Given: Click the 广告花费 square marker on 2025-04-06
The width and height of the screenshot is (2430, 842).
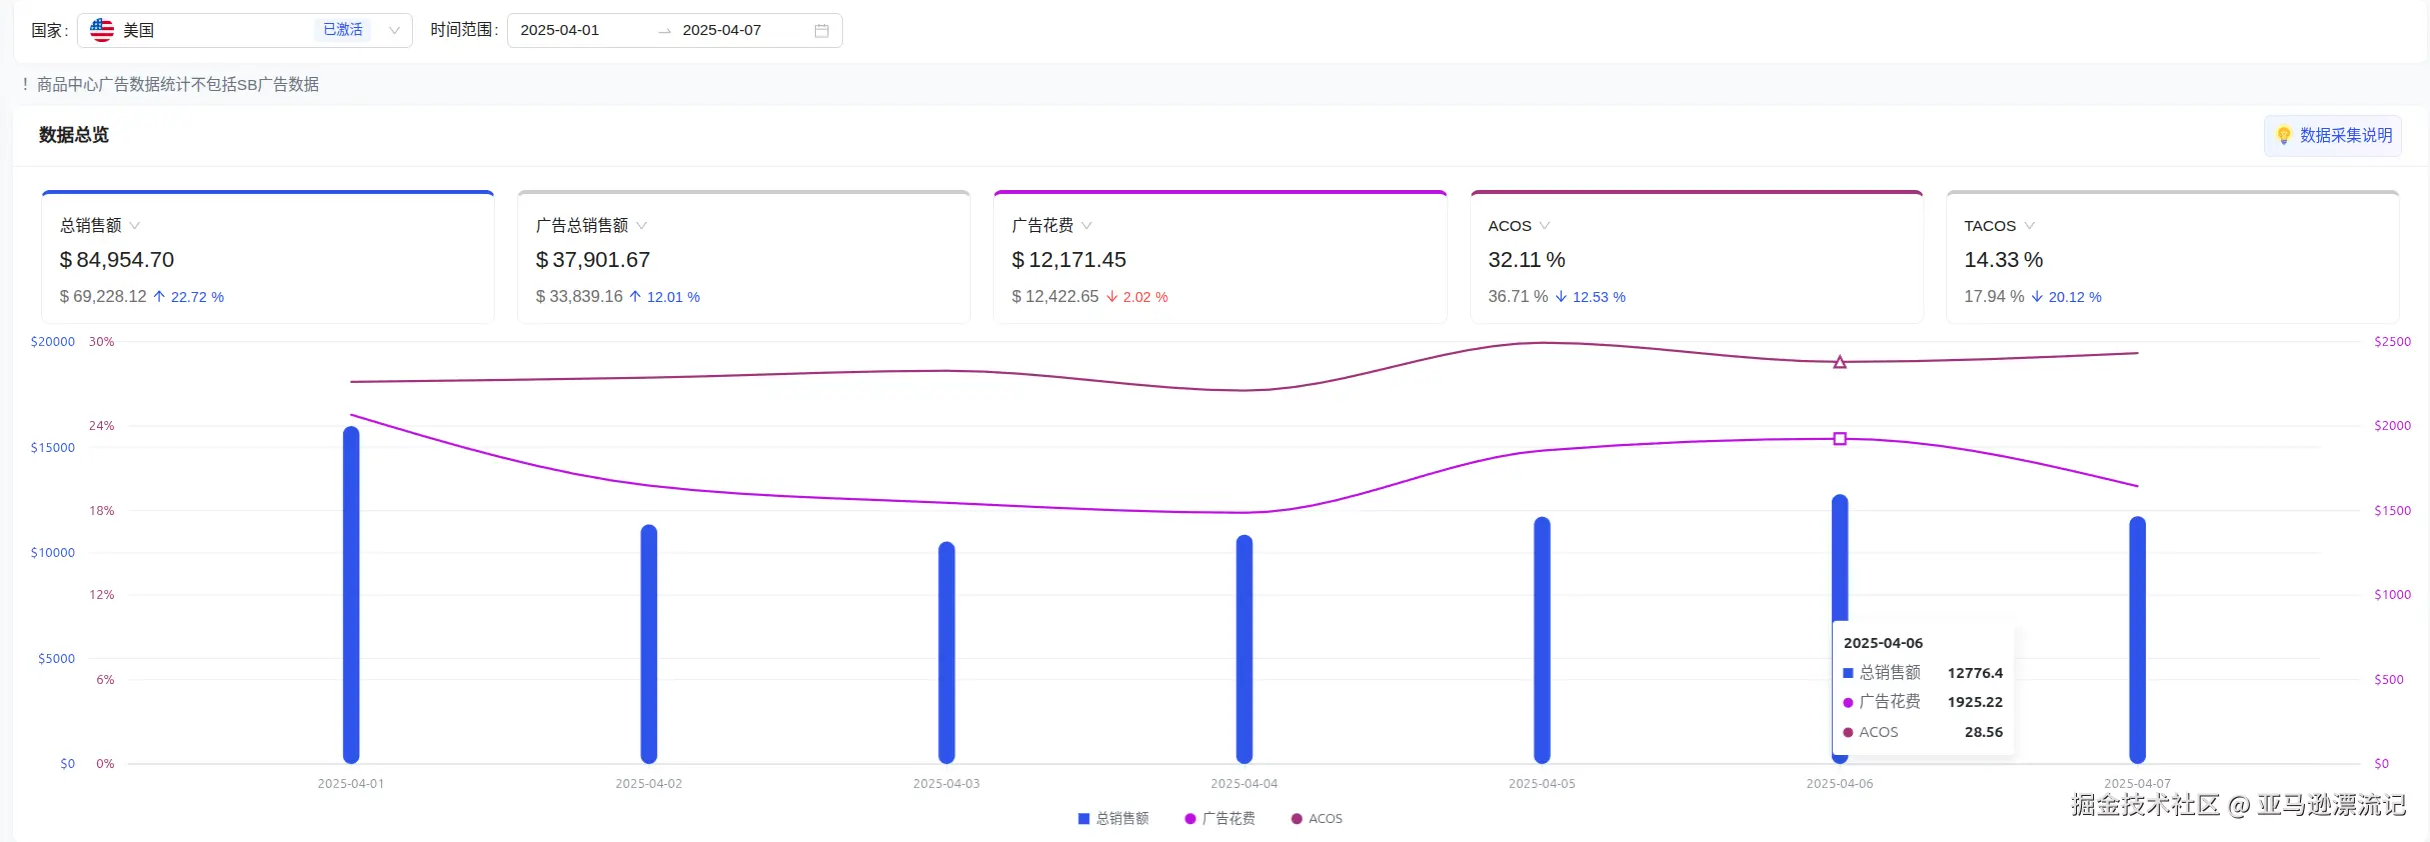Looking at the screenshot, I should [x=1840, y=439].
